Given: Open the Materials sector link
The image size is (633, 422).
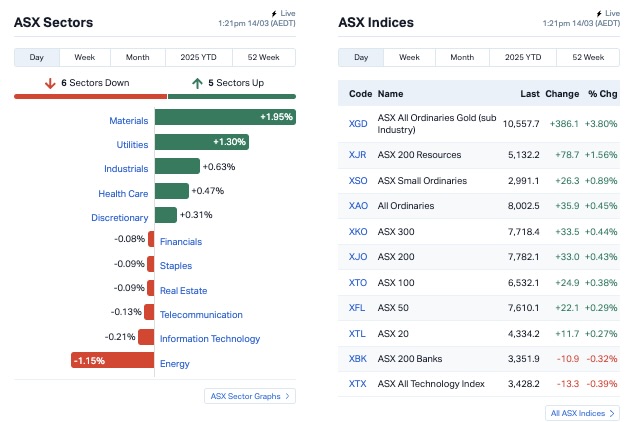Looking at the screenshot, I should pyautogui.click(x=129, y=121).
